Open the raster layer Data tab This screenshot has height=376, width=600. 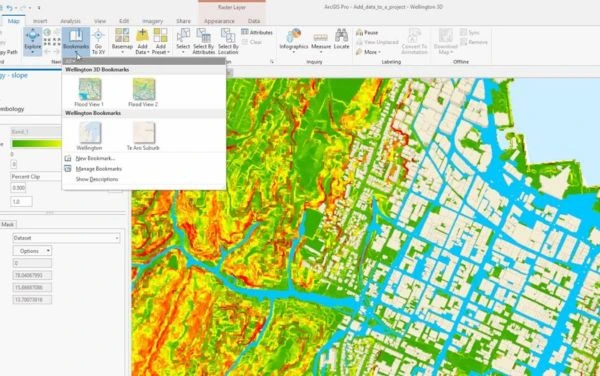tap(254, 21)
